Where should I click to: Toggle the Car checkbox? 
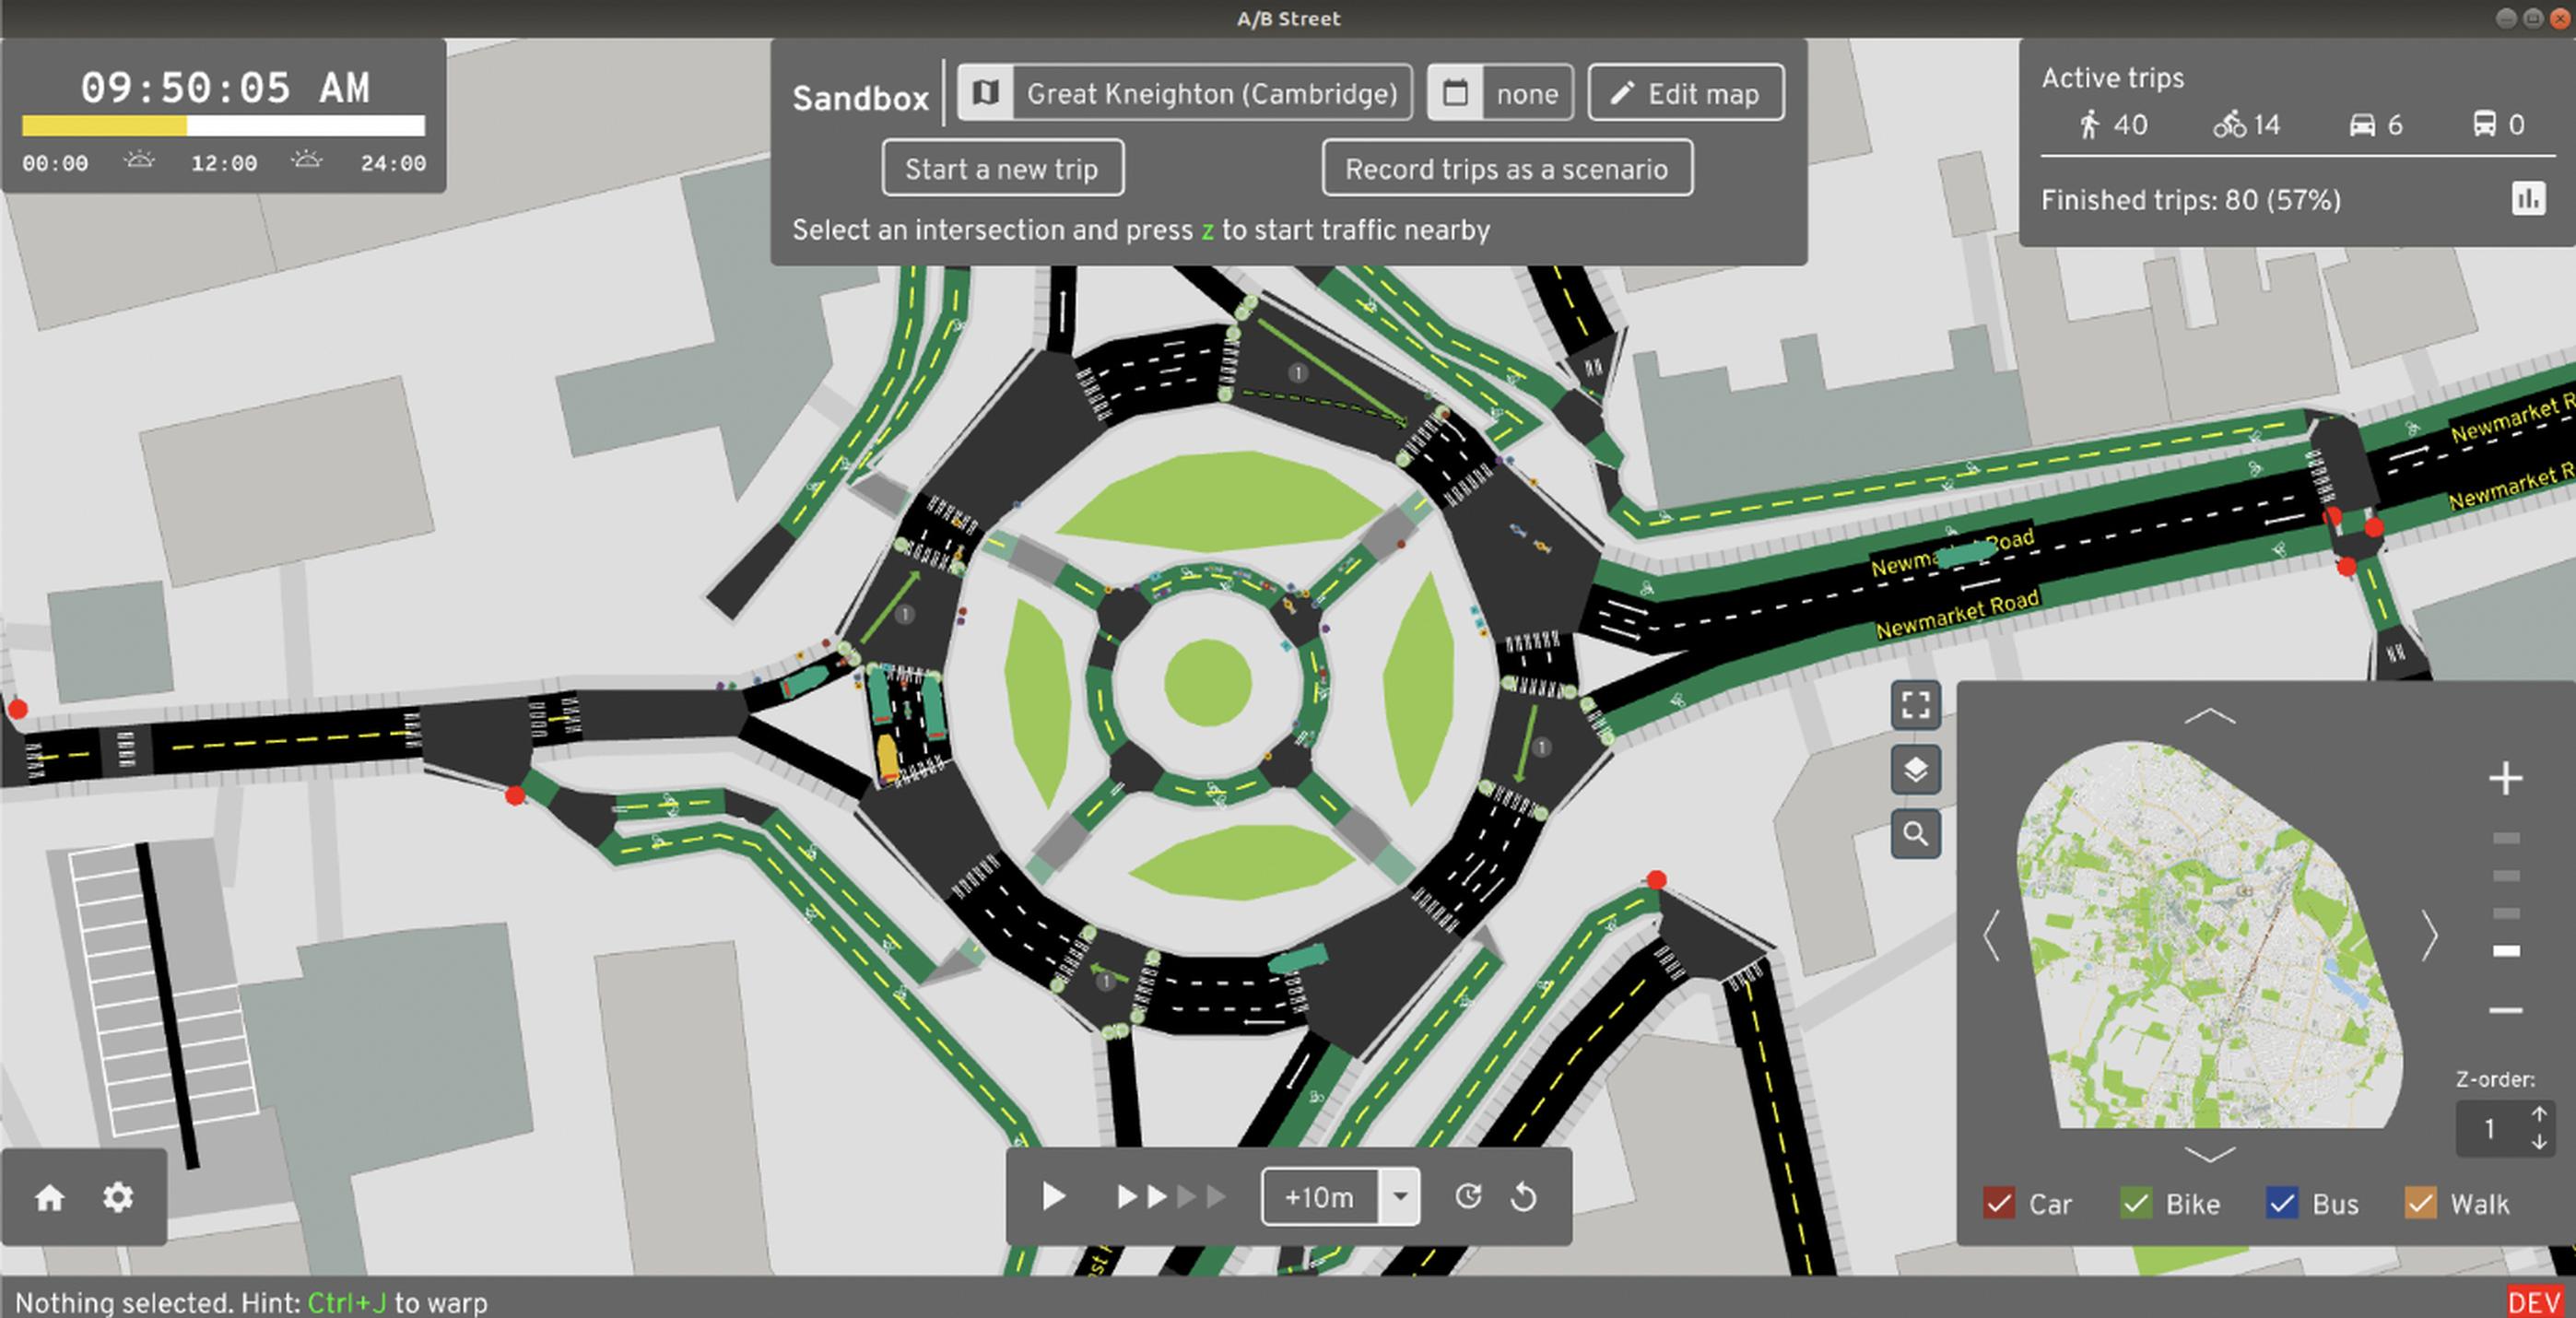(x=1998, y=1203)
